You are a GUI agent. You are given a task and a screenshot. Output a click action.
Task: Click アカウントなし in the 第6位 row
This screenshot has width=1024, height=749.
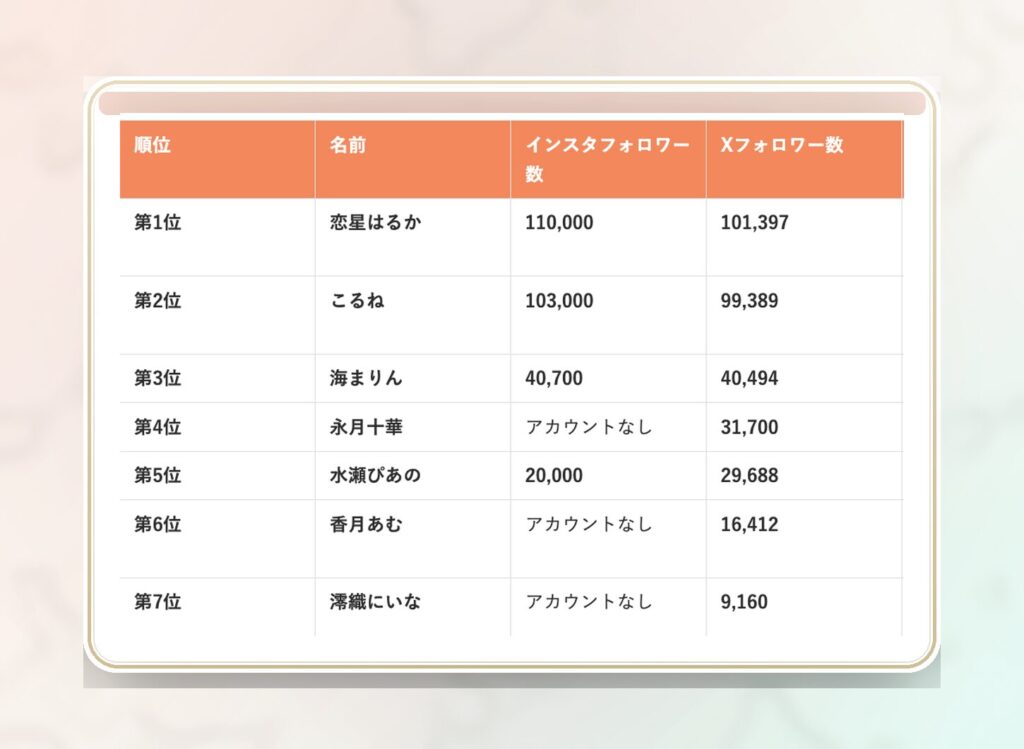(589, 524)
